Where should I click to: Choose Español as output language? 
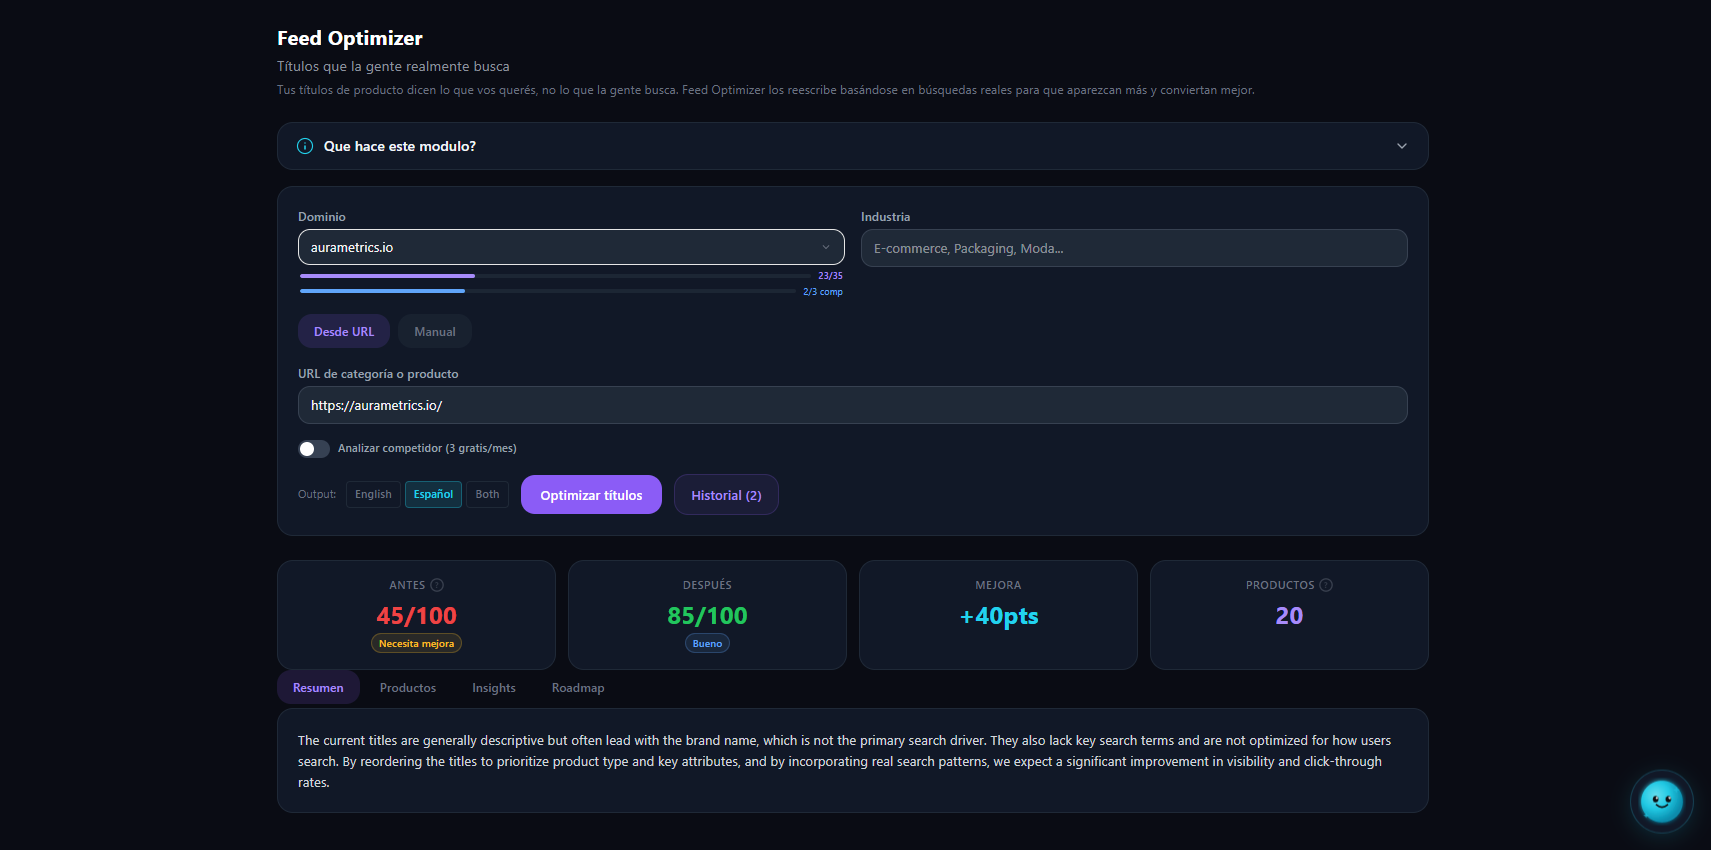[x=433, y=494]
